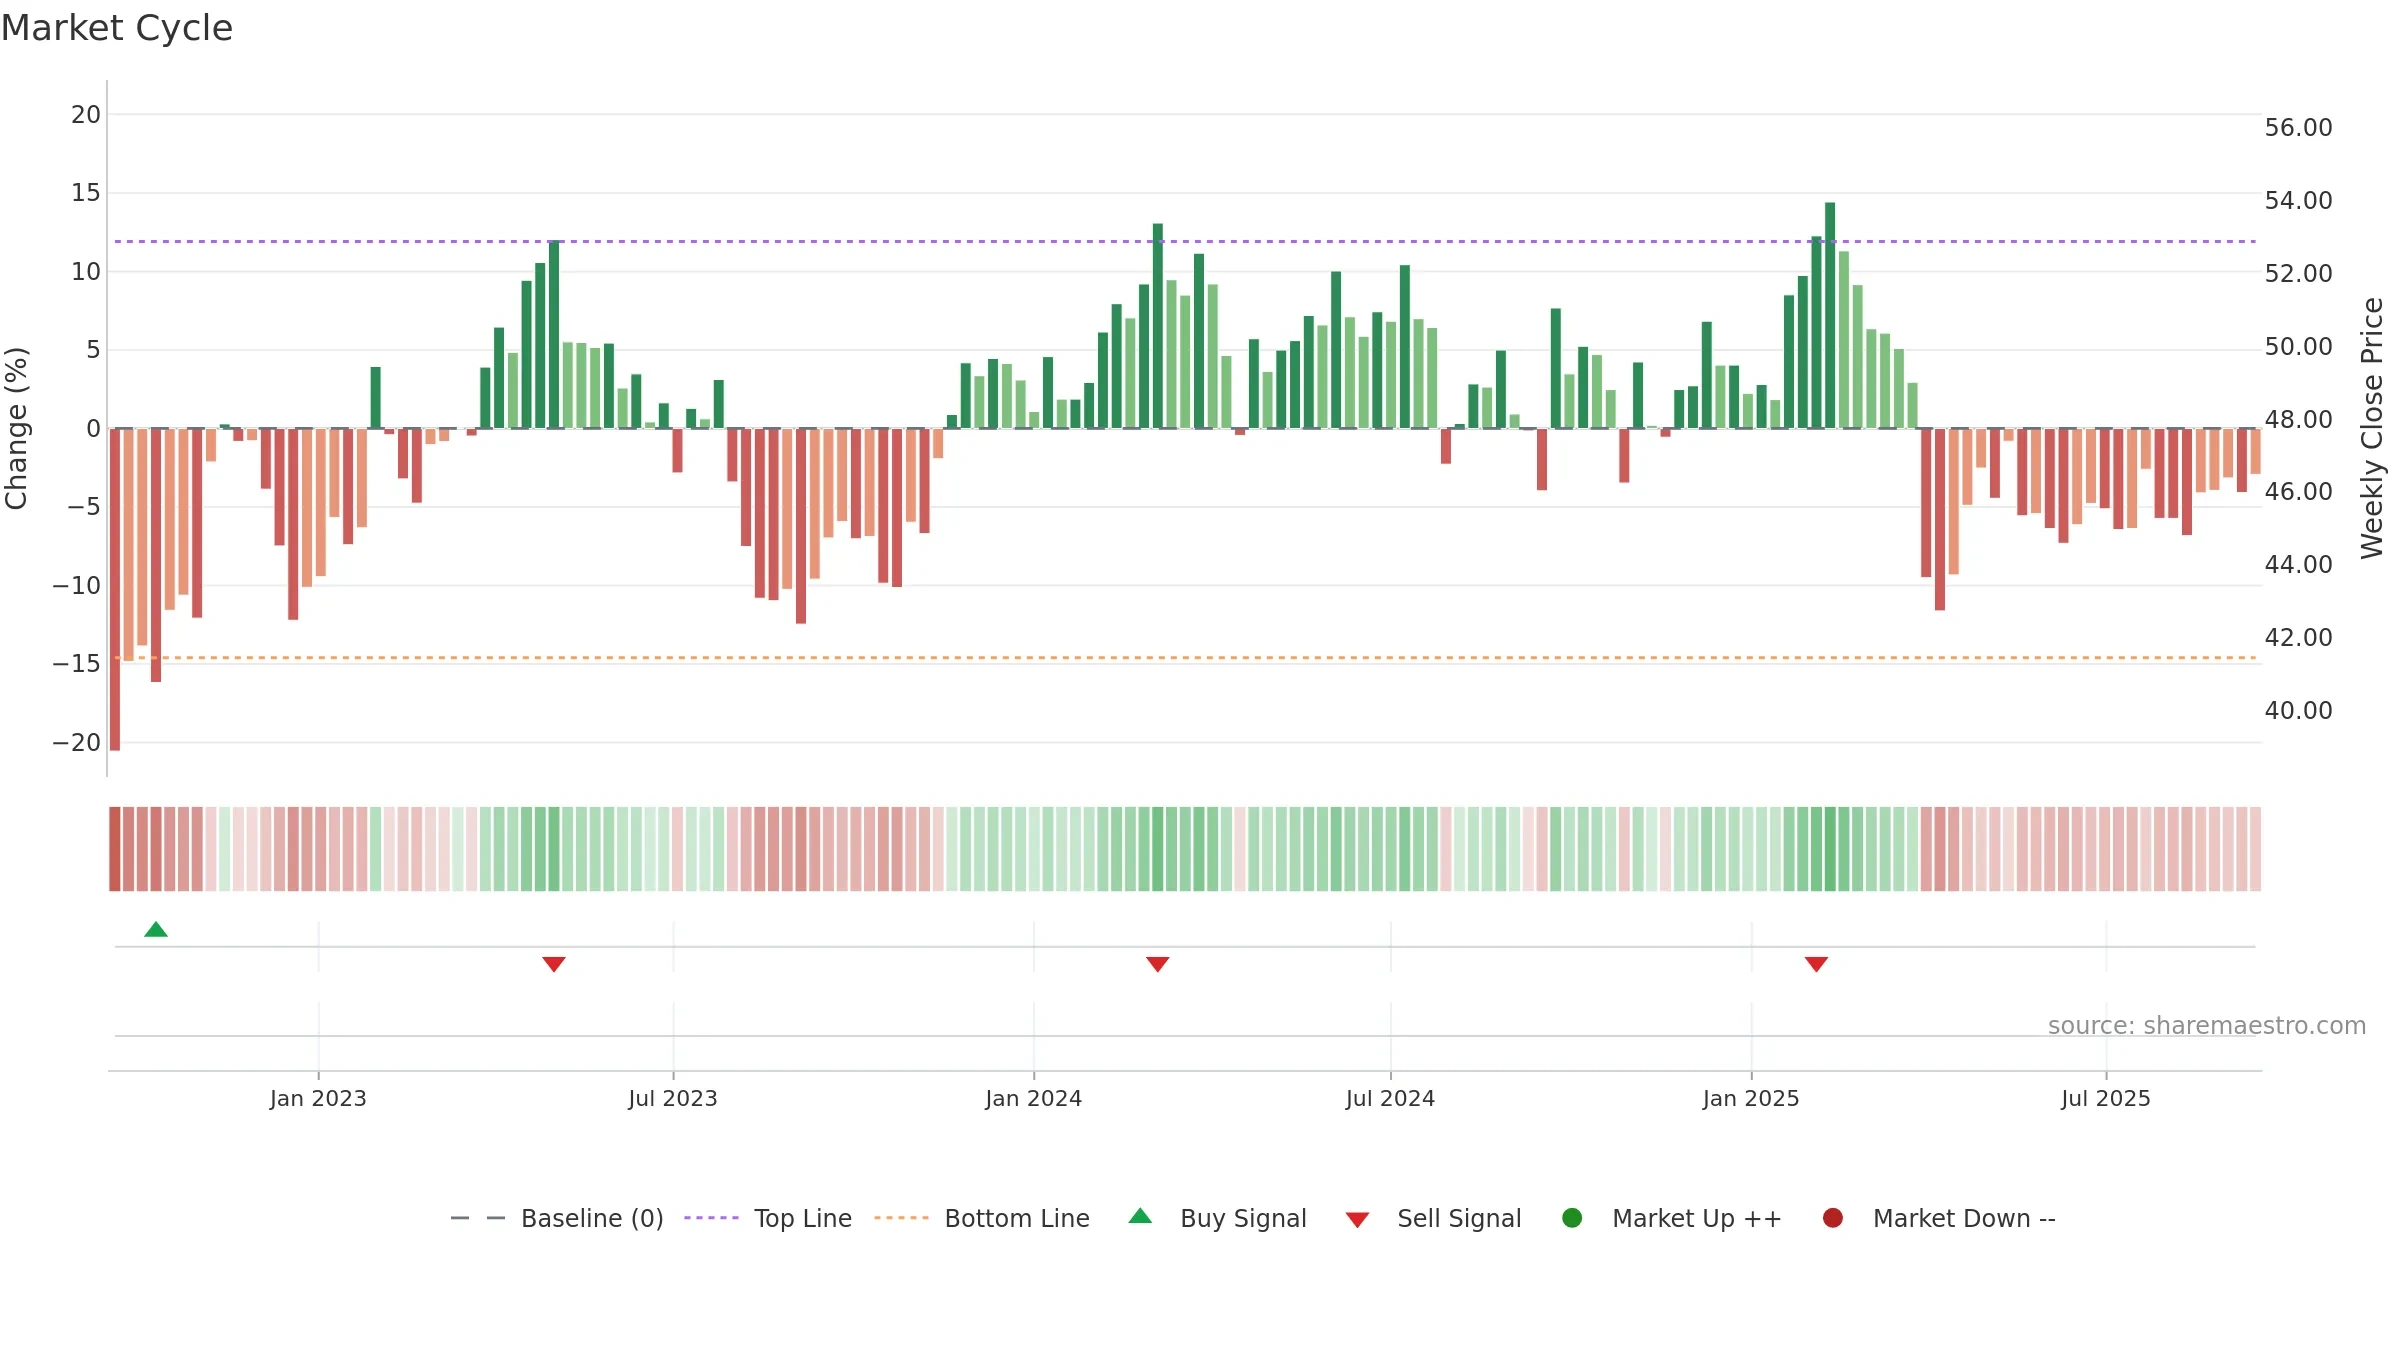The height and width of the screenshot is (1350, 2400).
Task: Click the red Sell Signal legend triangle icon
Action: [x=1357, y=1220]
